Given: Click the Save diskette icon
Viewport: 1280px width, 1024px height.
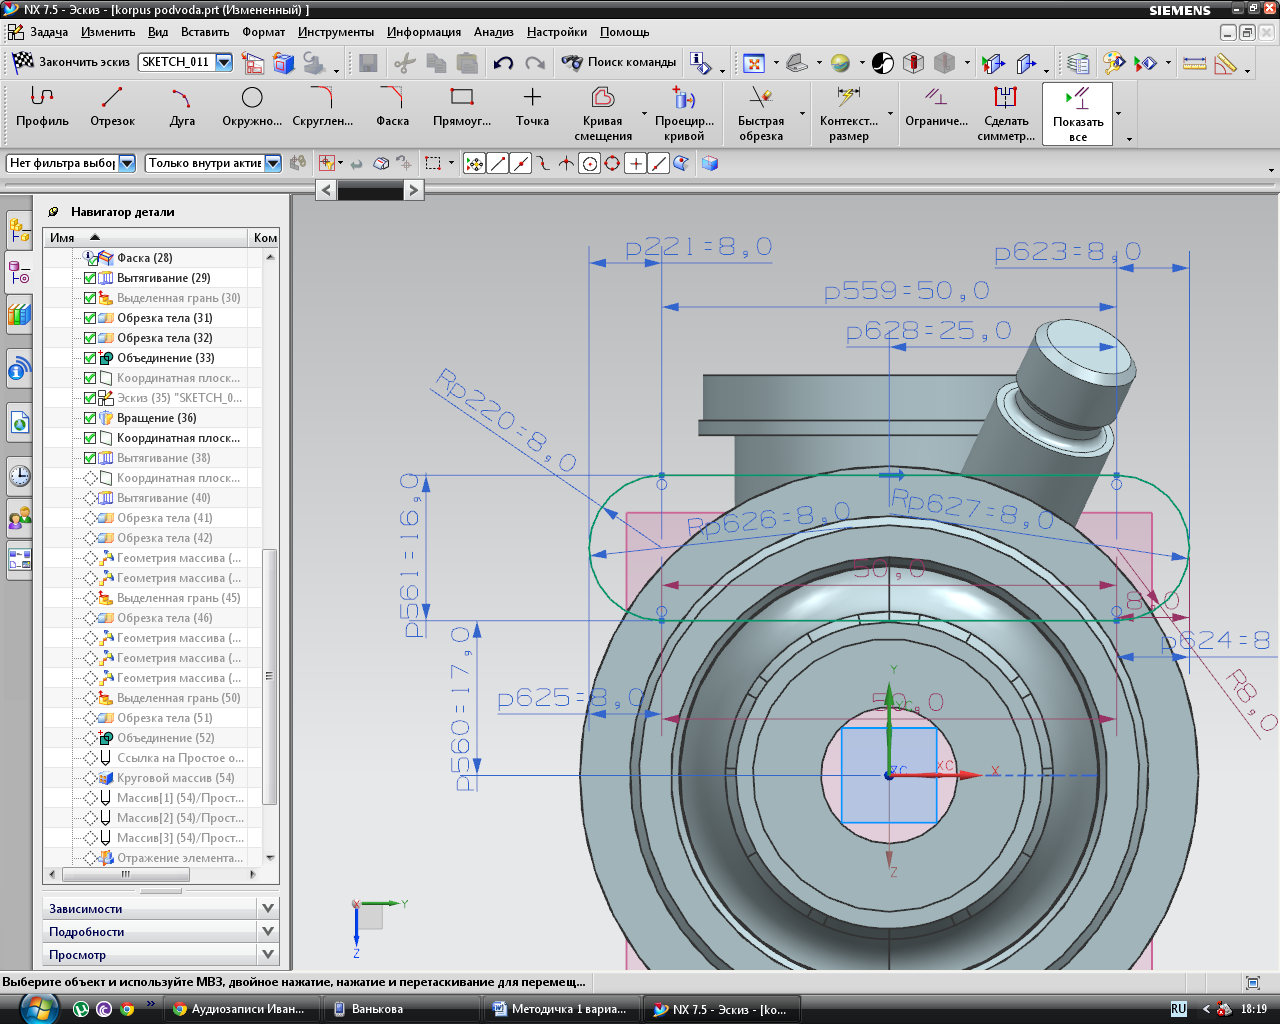Looking at the screenshot, I should coord(368,63).
